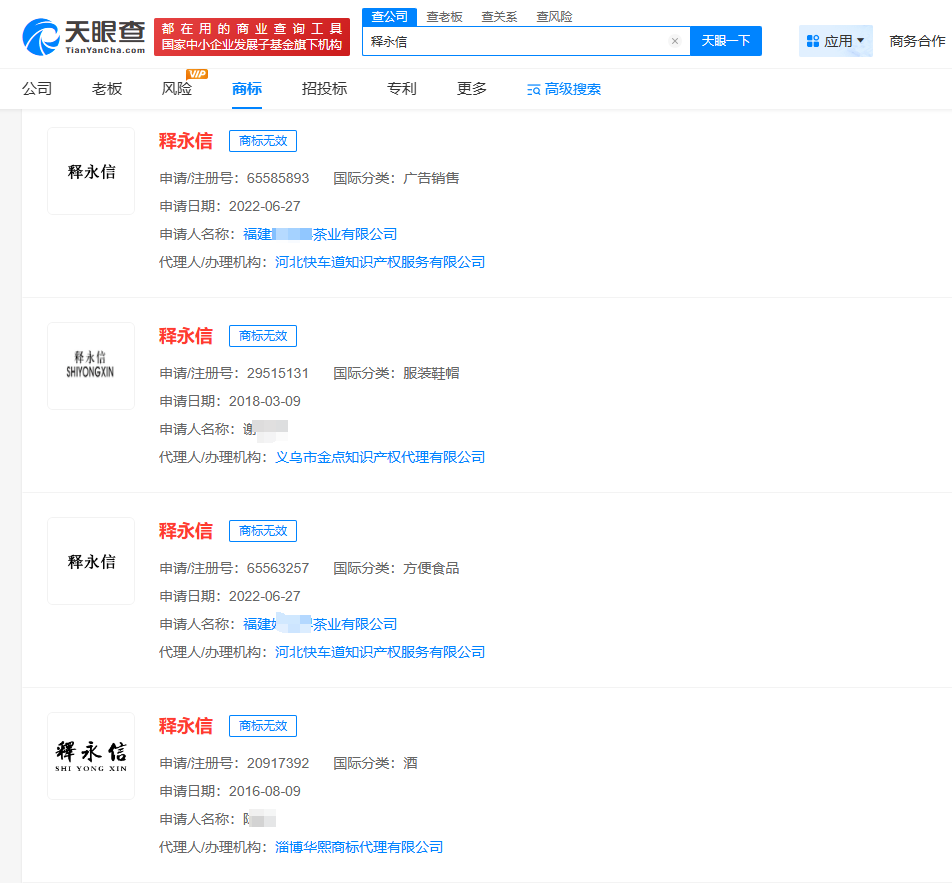Screen dimensions: 952x883
Task: Open trademark thumbnail with SHIYONGXIN text
Action: click(x=91, y=366)
